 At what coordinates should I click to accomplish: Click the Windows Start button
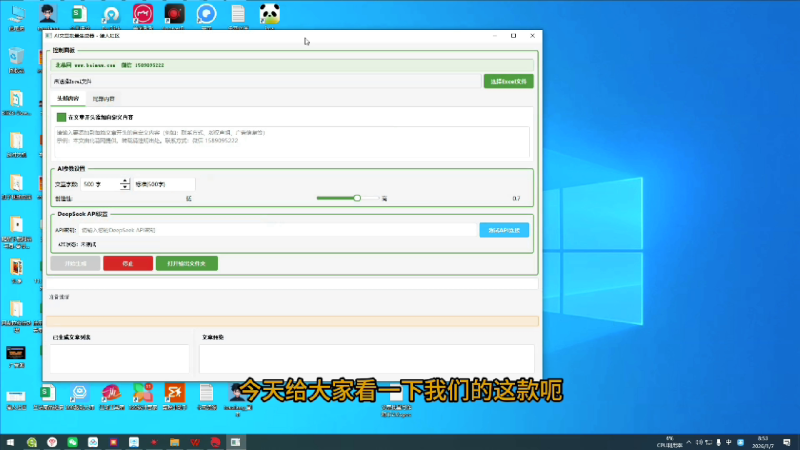[x=10, y=441]
